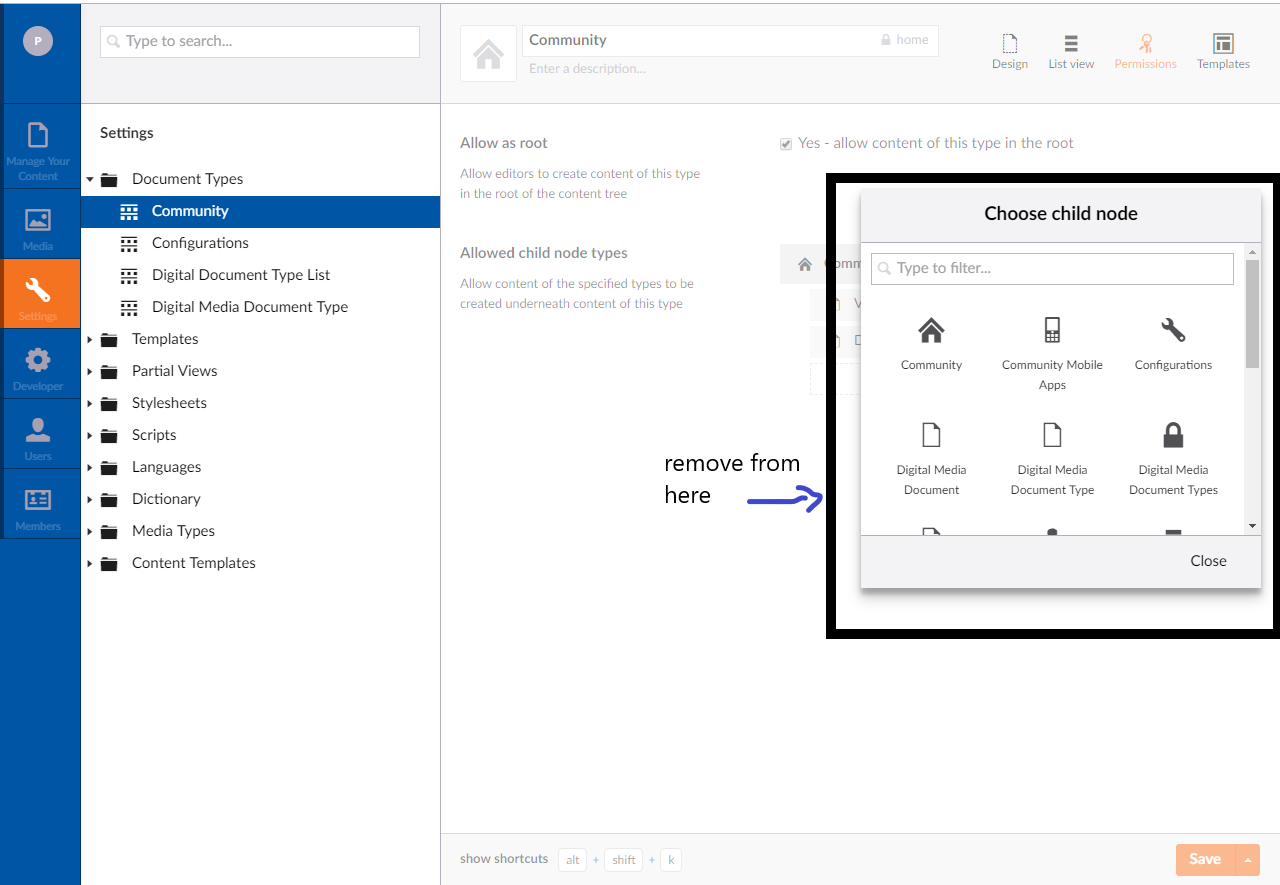The width and height of the screenshot is (1280, 885).
Task: Open the Save button dropdown arrow
Action: click(1247, 860)
